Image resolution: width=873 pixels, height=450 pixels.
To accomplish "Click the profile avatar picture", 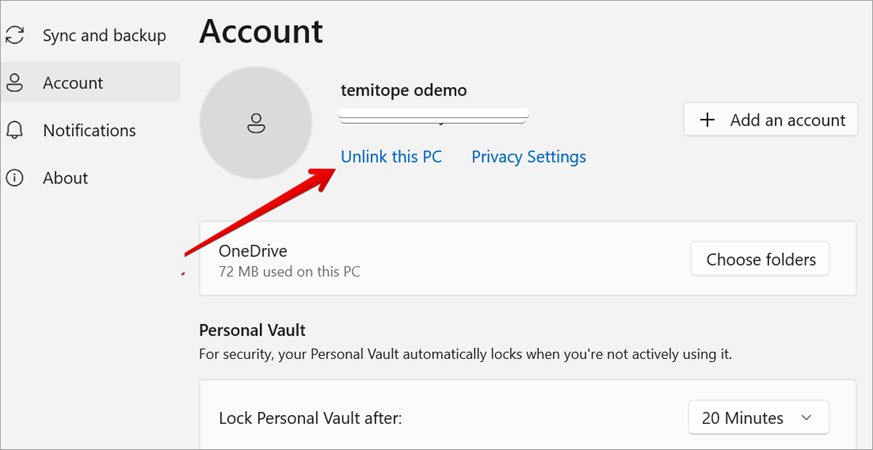I will tap(256, 124).
